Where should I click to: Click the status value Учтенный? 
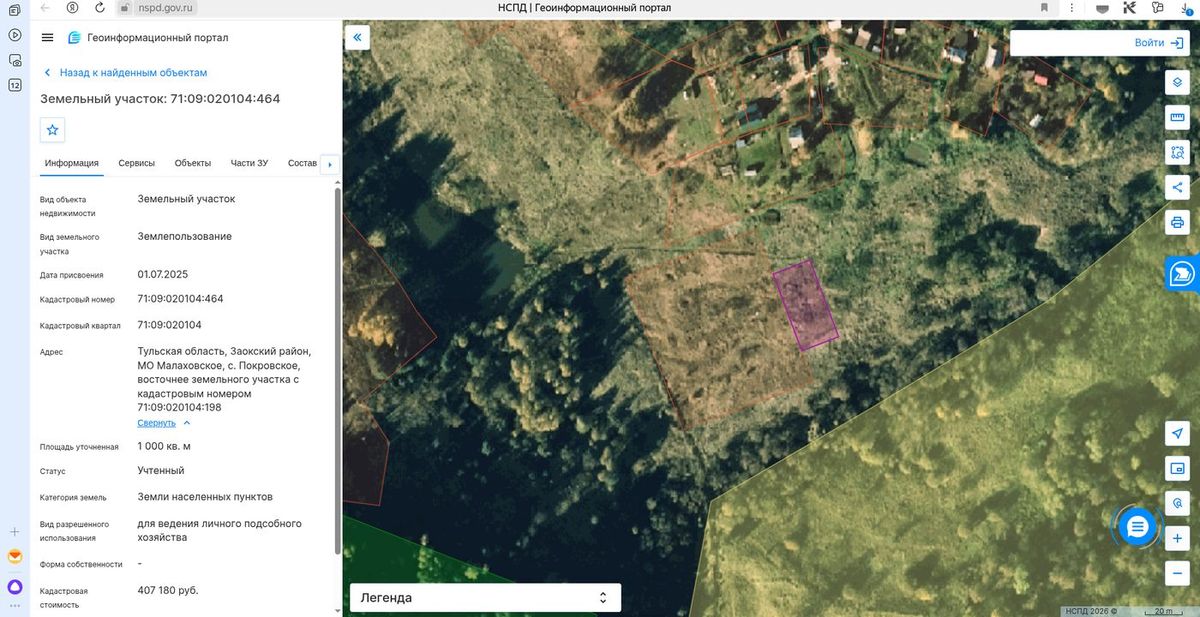(161, 470)
